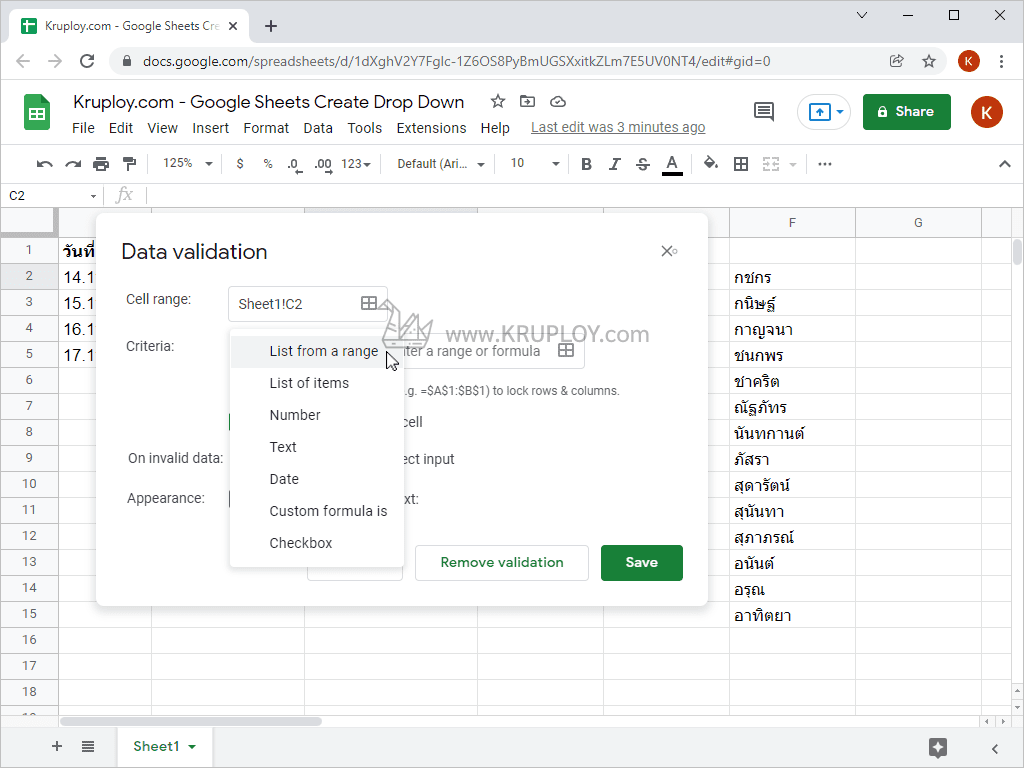Open the Format menu
1024x768 pixels.
[266, 128]
